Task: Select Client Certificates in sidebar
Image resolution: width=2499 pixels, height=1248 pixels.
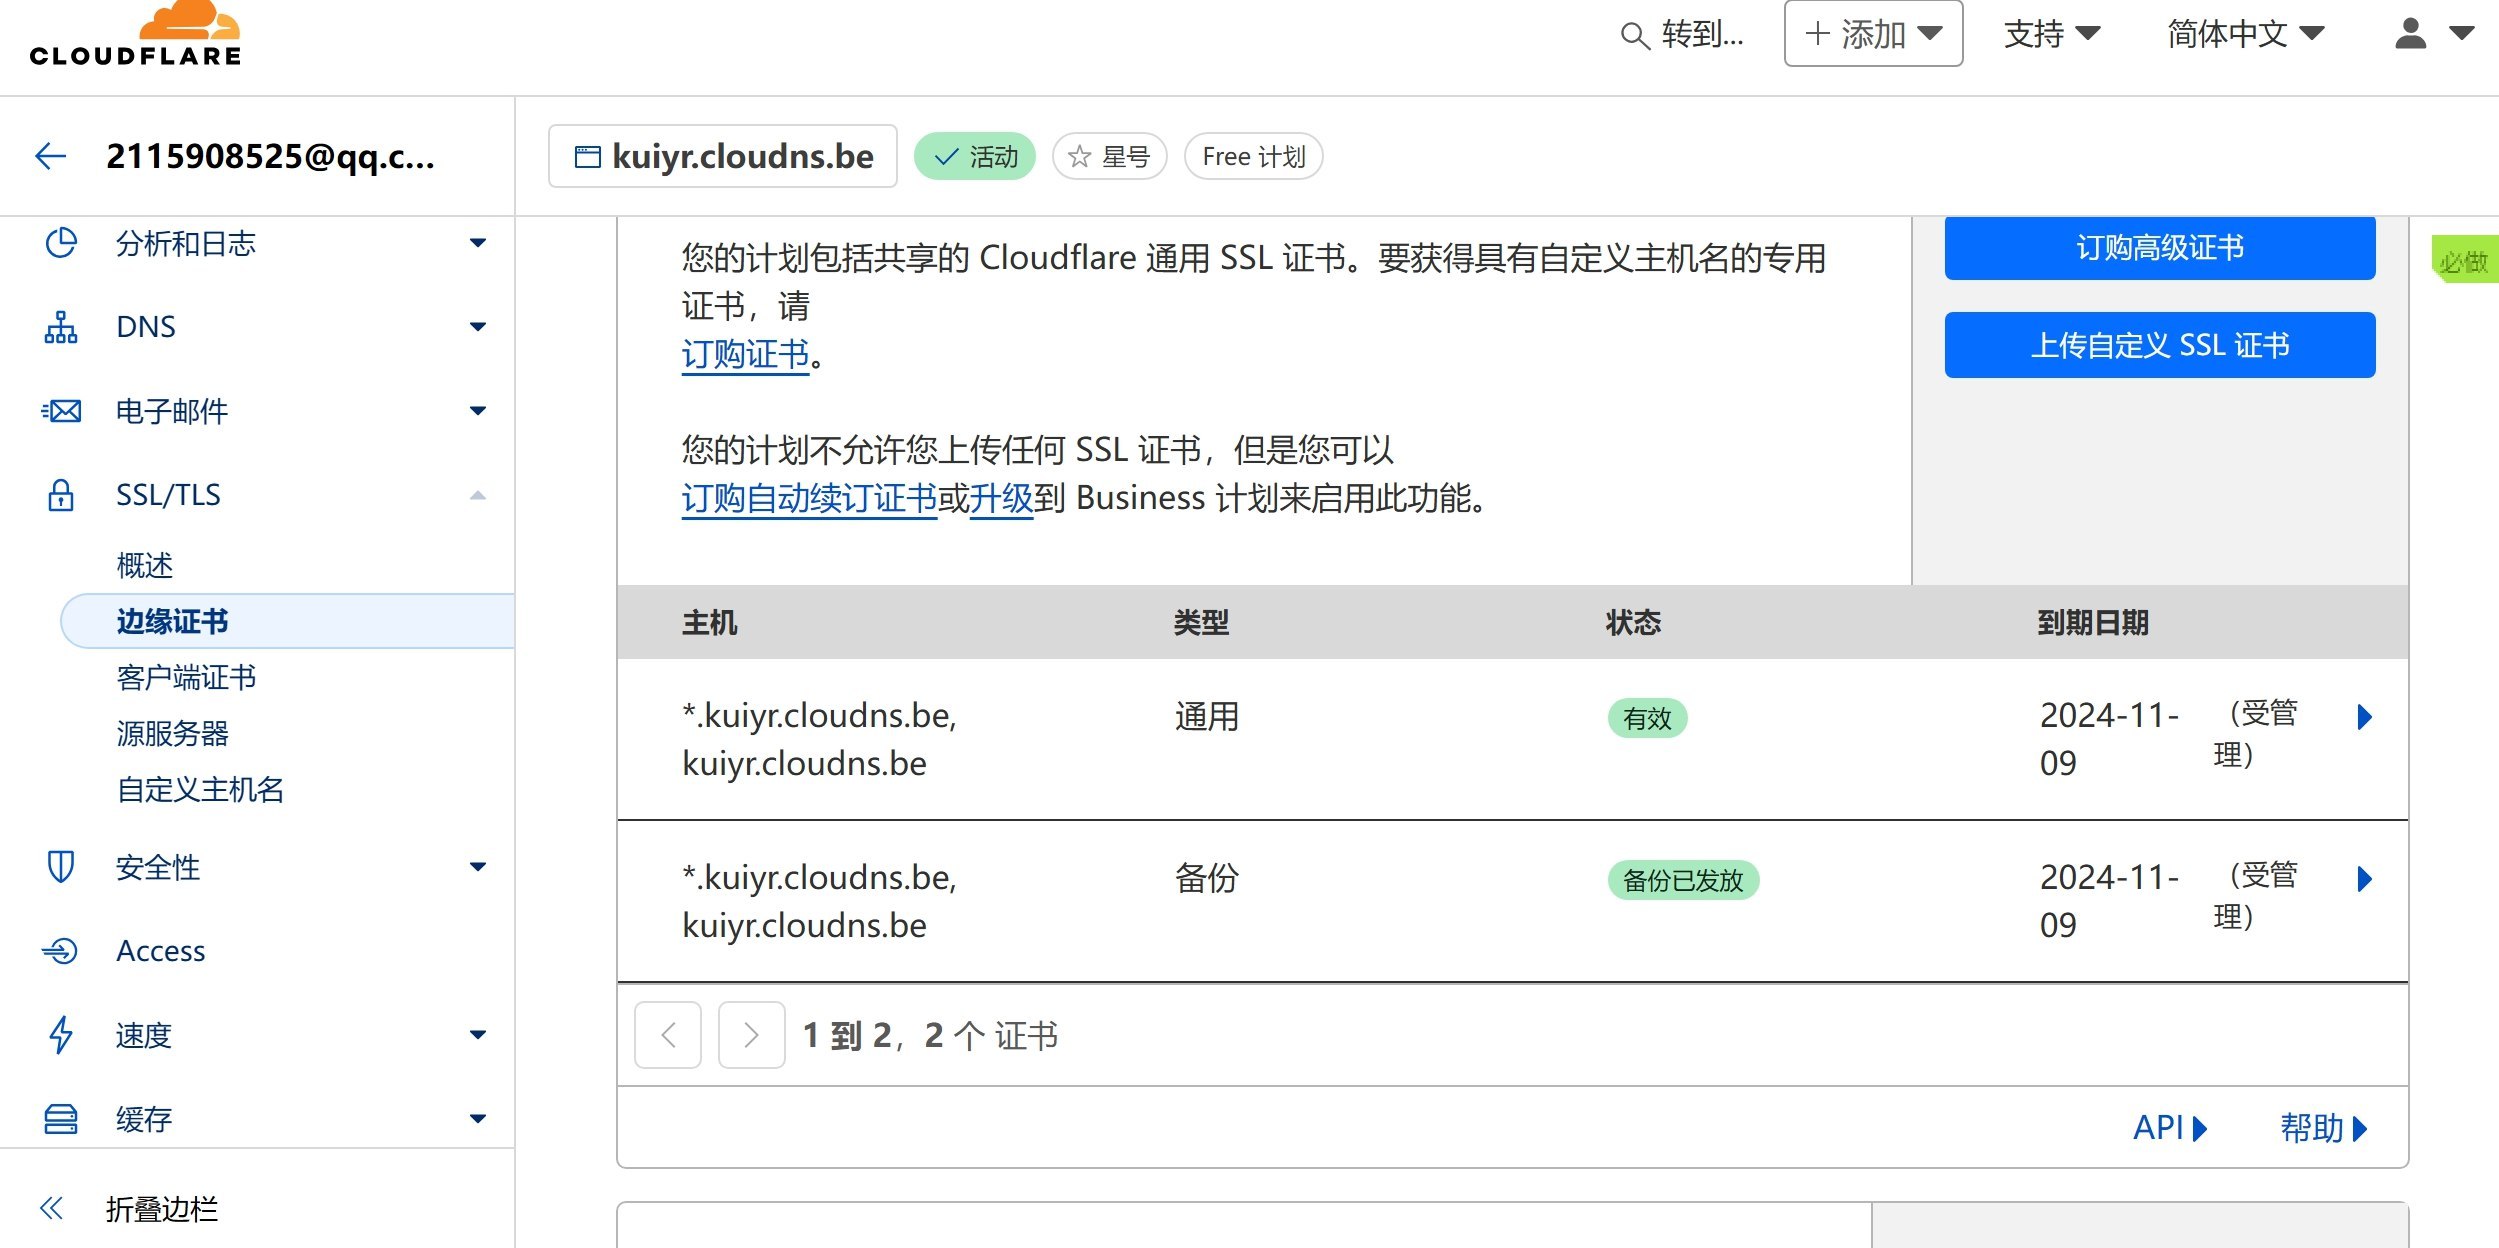Action: 186,677
